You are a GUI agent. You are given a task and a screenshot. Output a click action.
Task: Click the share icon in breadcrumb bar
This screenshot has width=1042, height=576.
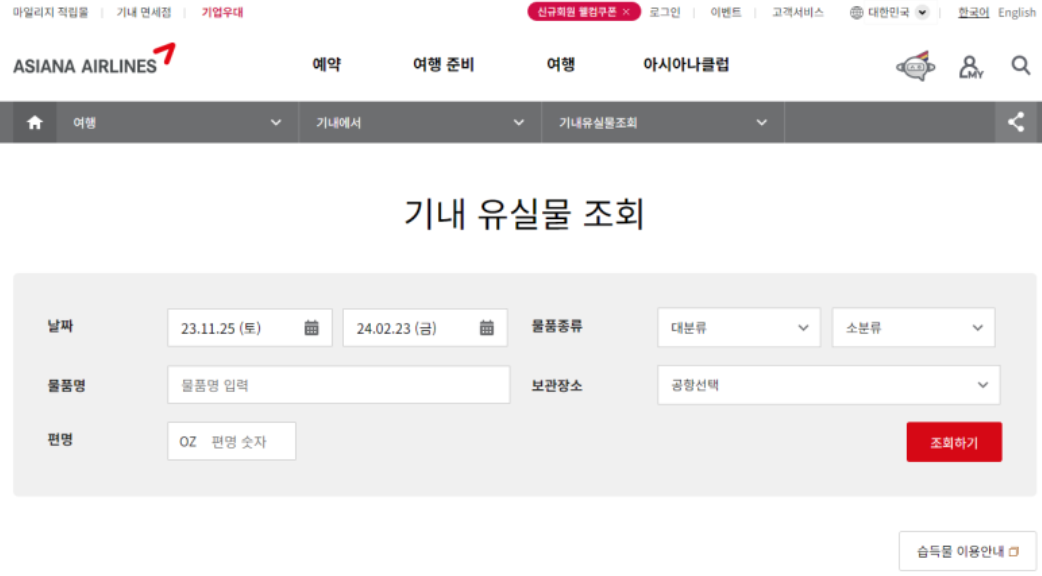point(1015,122)
